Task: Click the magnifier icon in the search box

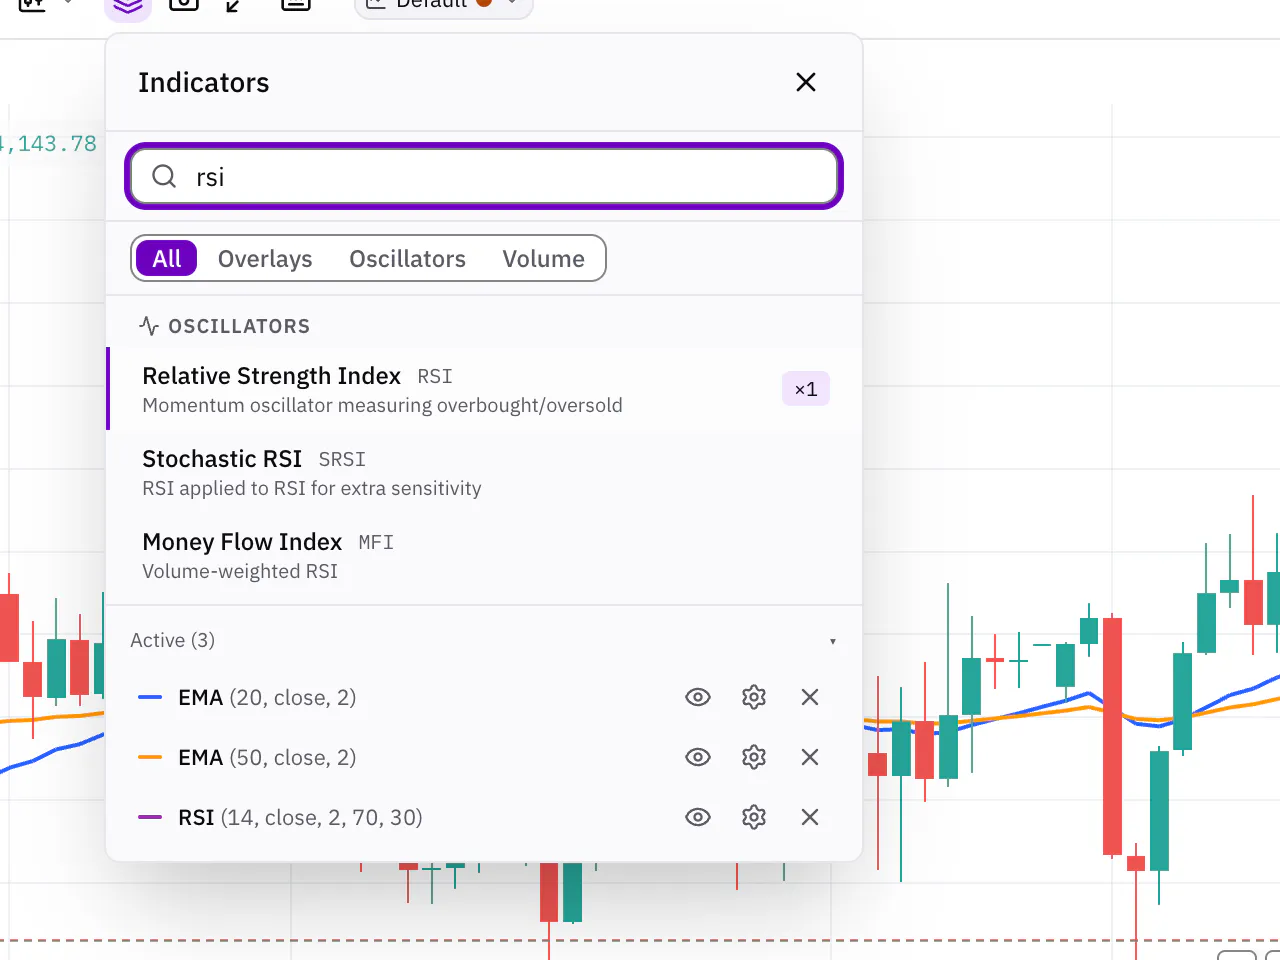Action: [164, 177]
